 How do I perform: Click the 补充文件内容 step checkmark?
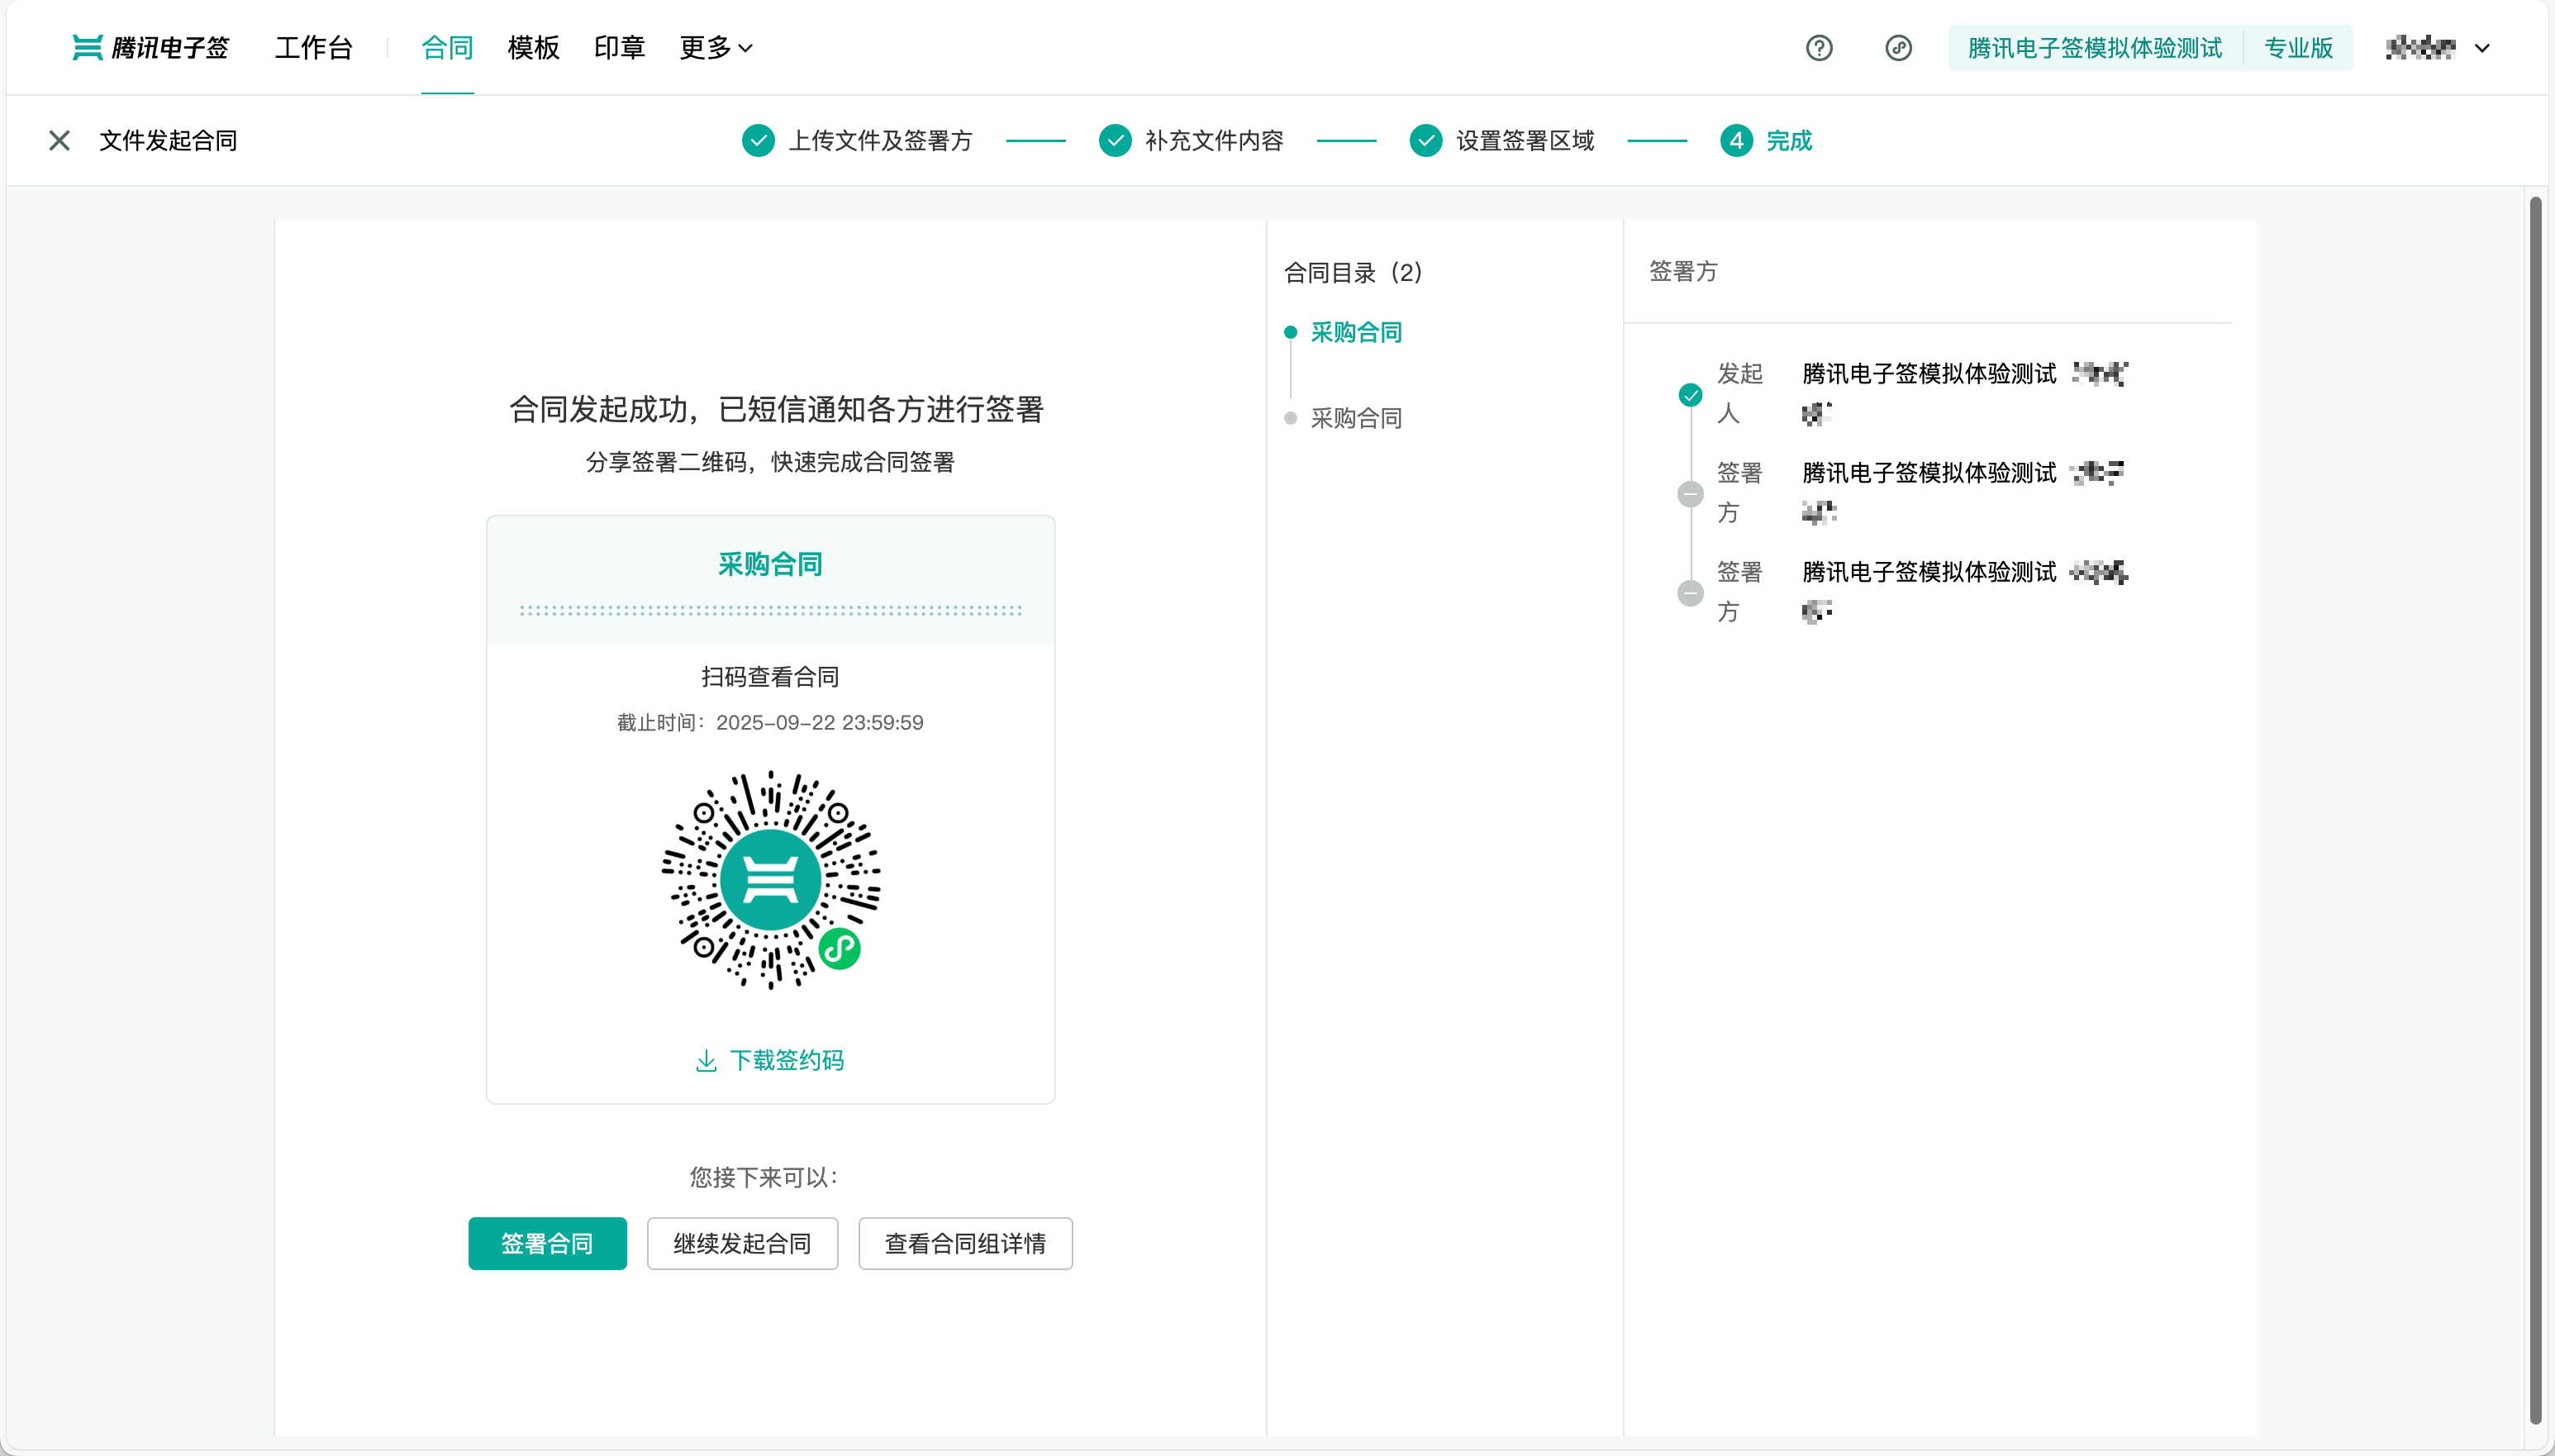point(1115,141)
